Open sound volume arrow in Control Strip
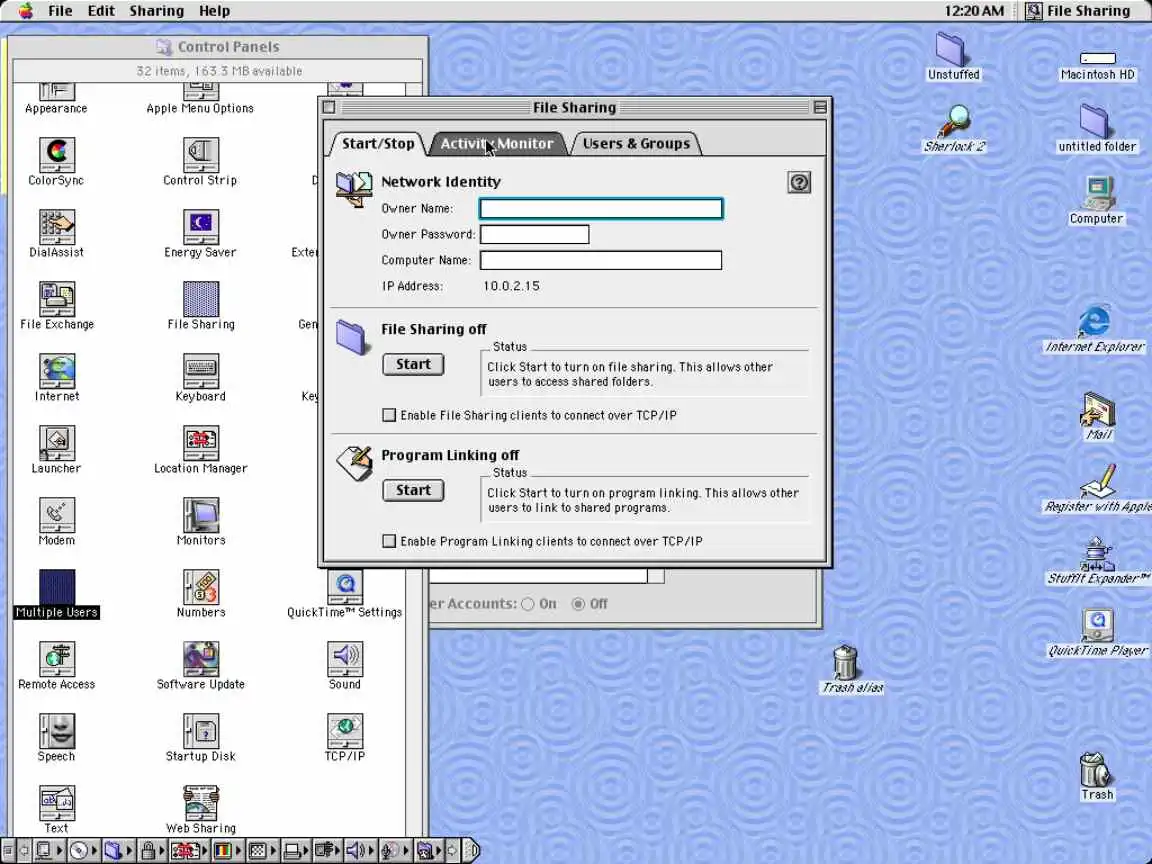 click(x=371, y=851)
